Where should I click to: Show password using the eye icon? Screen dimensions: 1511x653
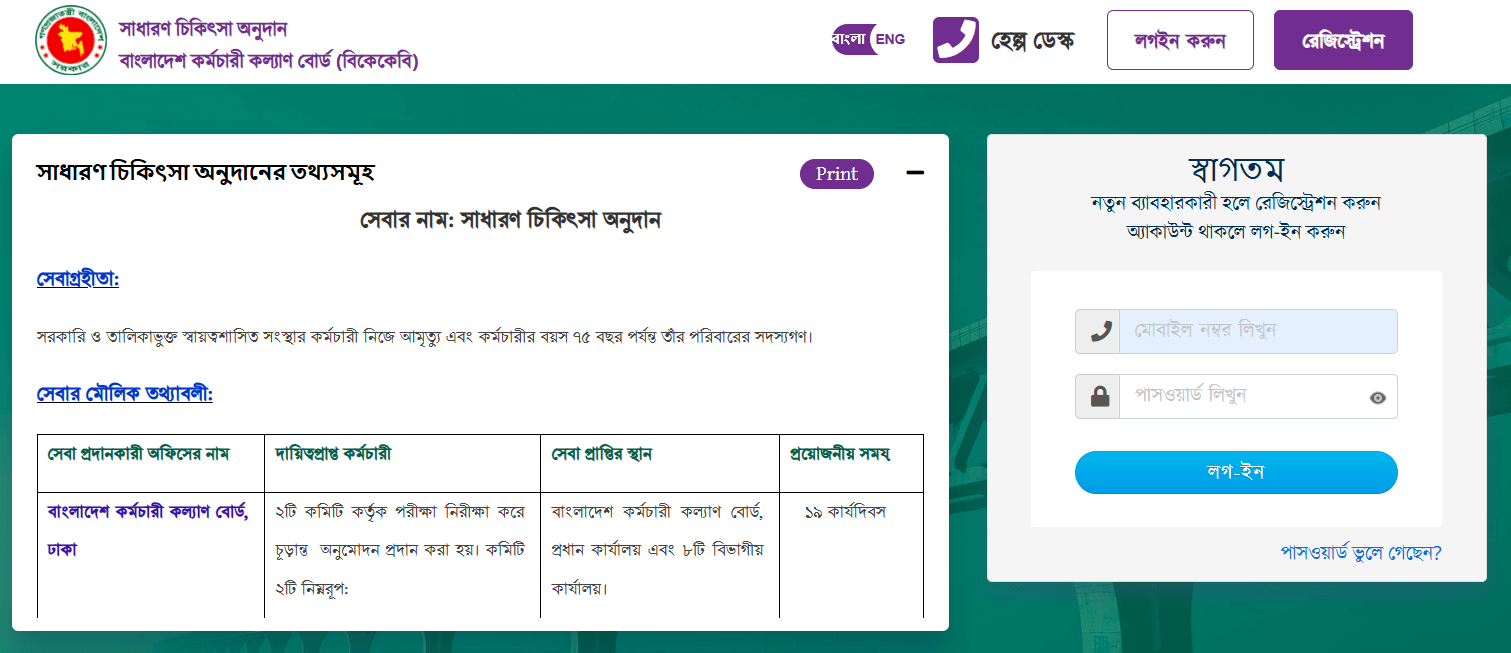pos(1377,398)
